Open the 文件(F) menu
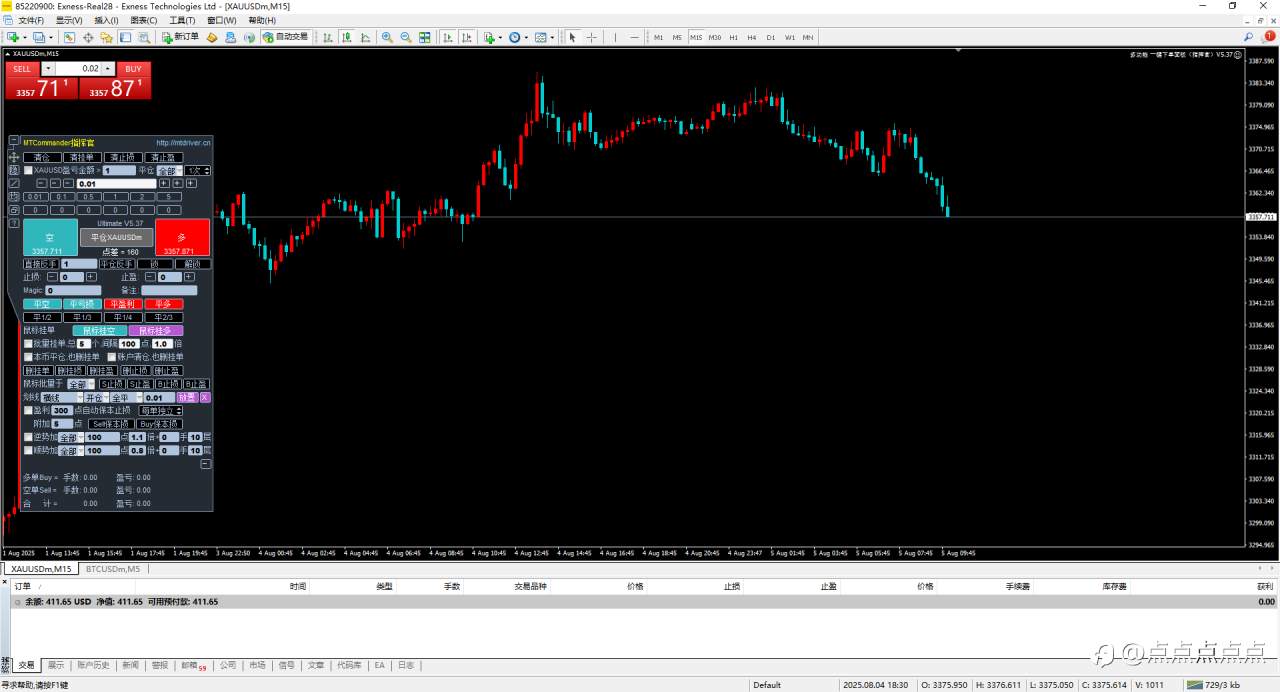 31,20
